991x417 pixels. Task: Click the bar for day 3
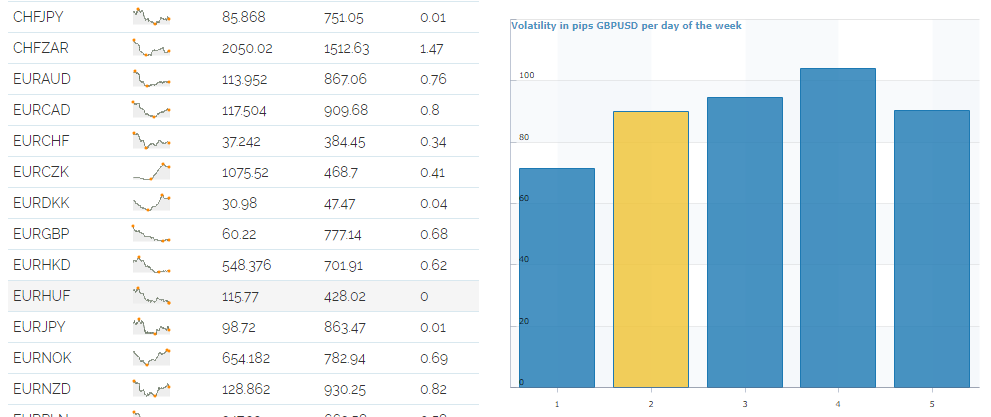click(745, 242)
